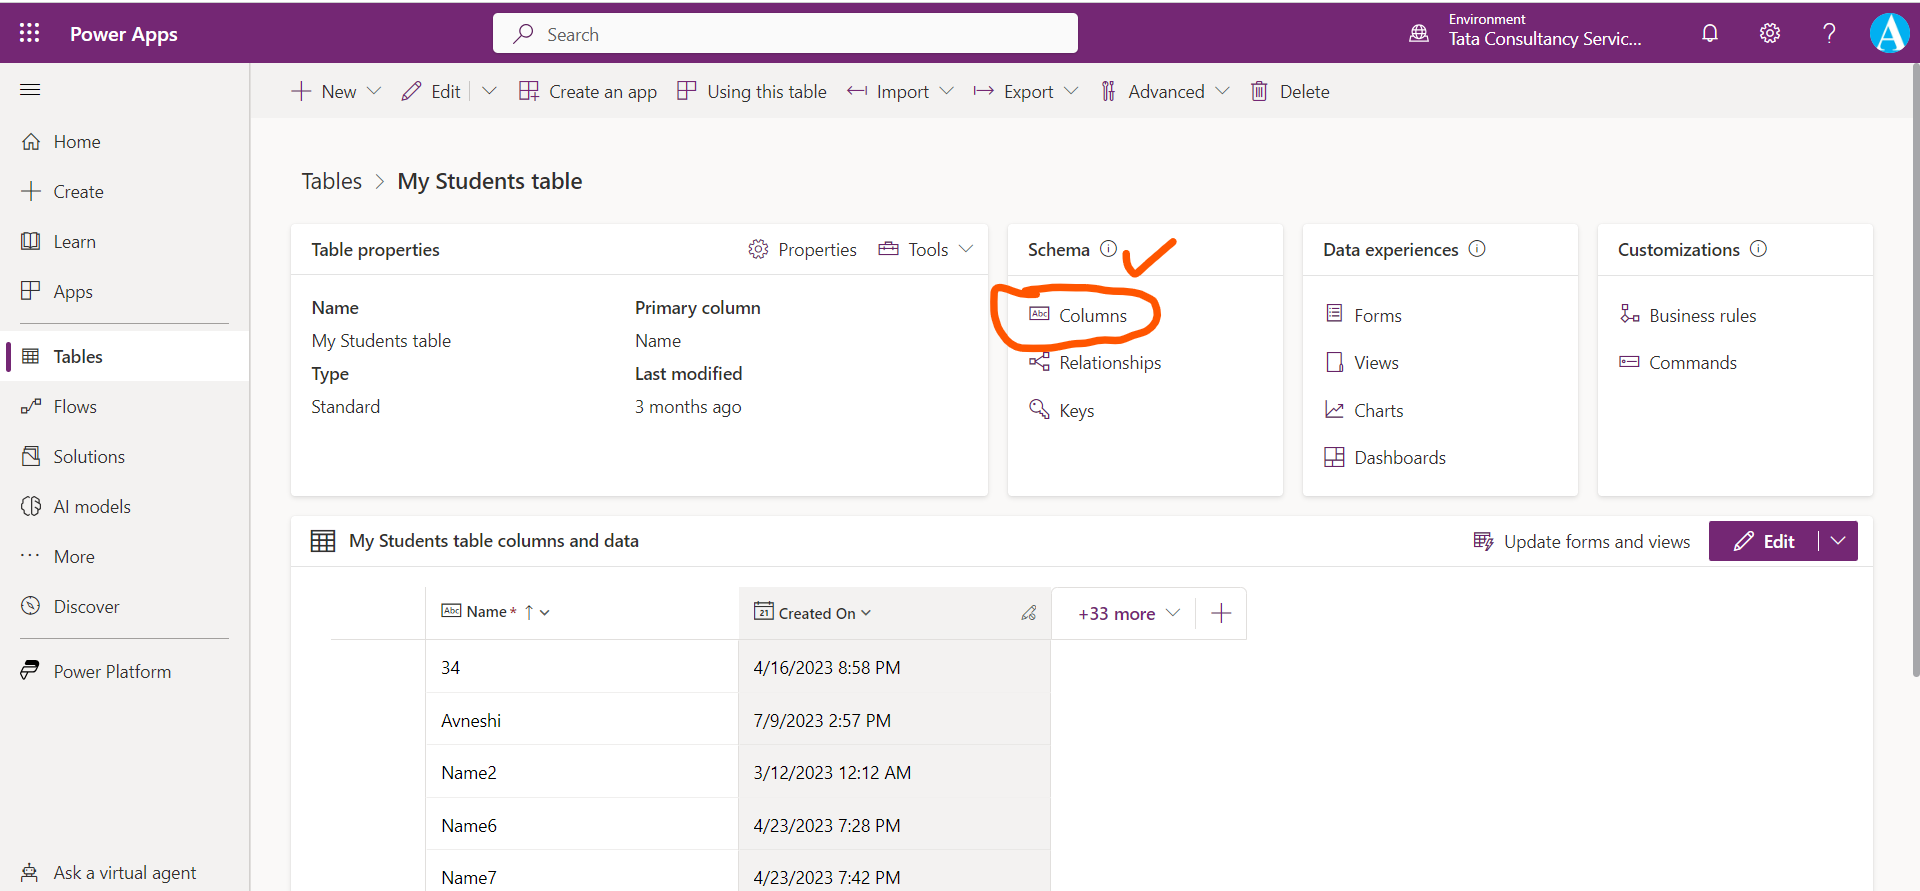1920x891 pixels.
Task: Click the Created On column edit icon
Action: coord(1028,613)
